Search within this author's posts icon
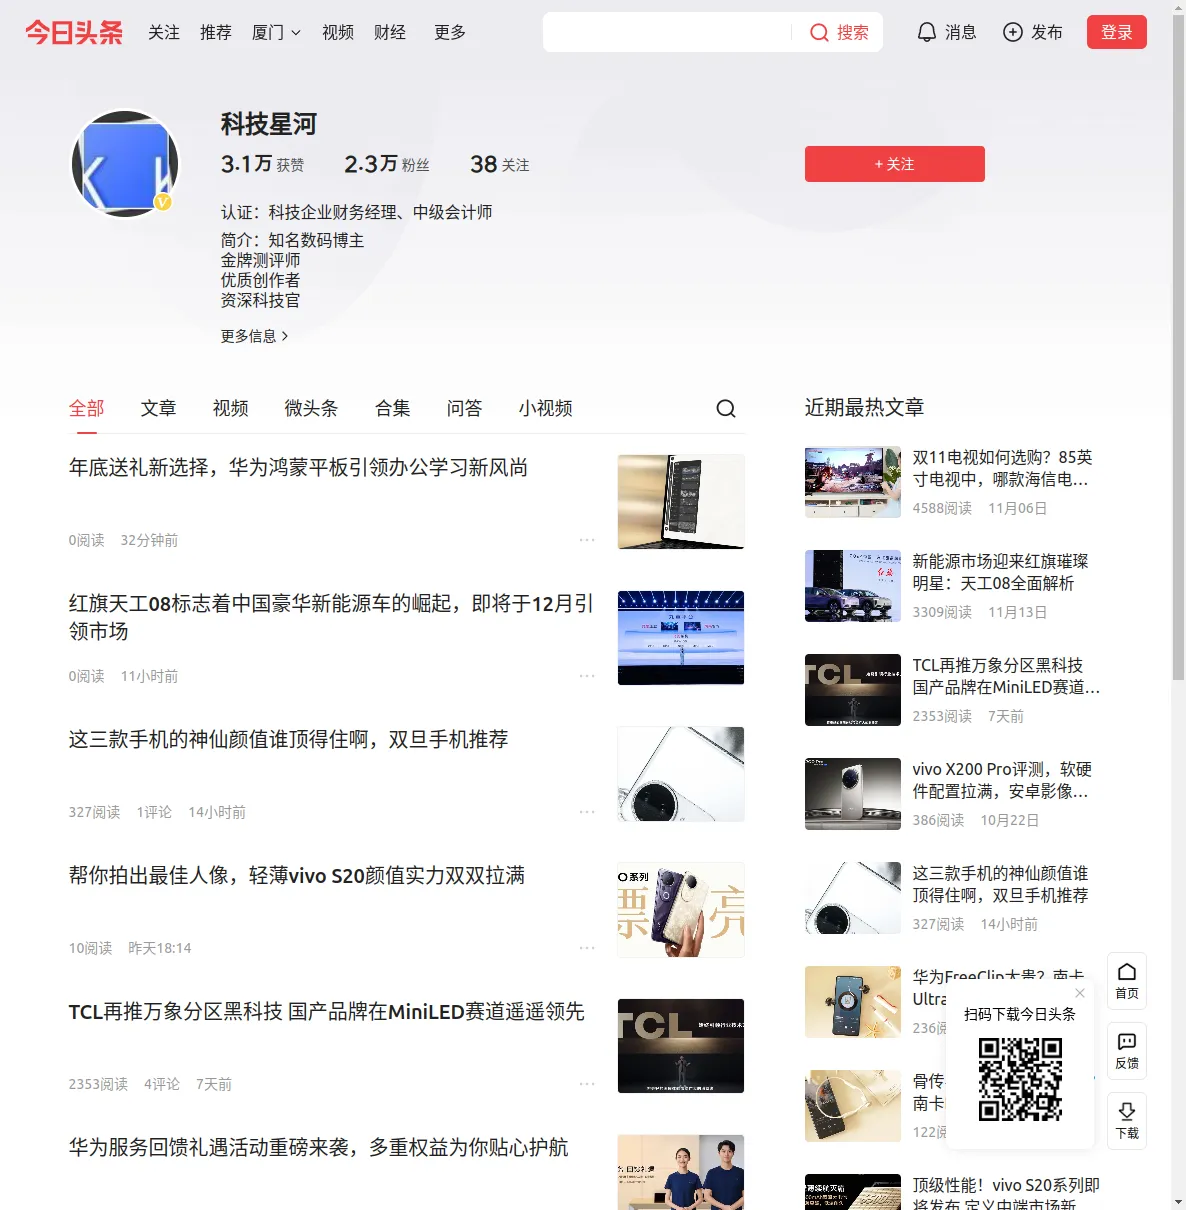 [726, 408]
